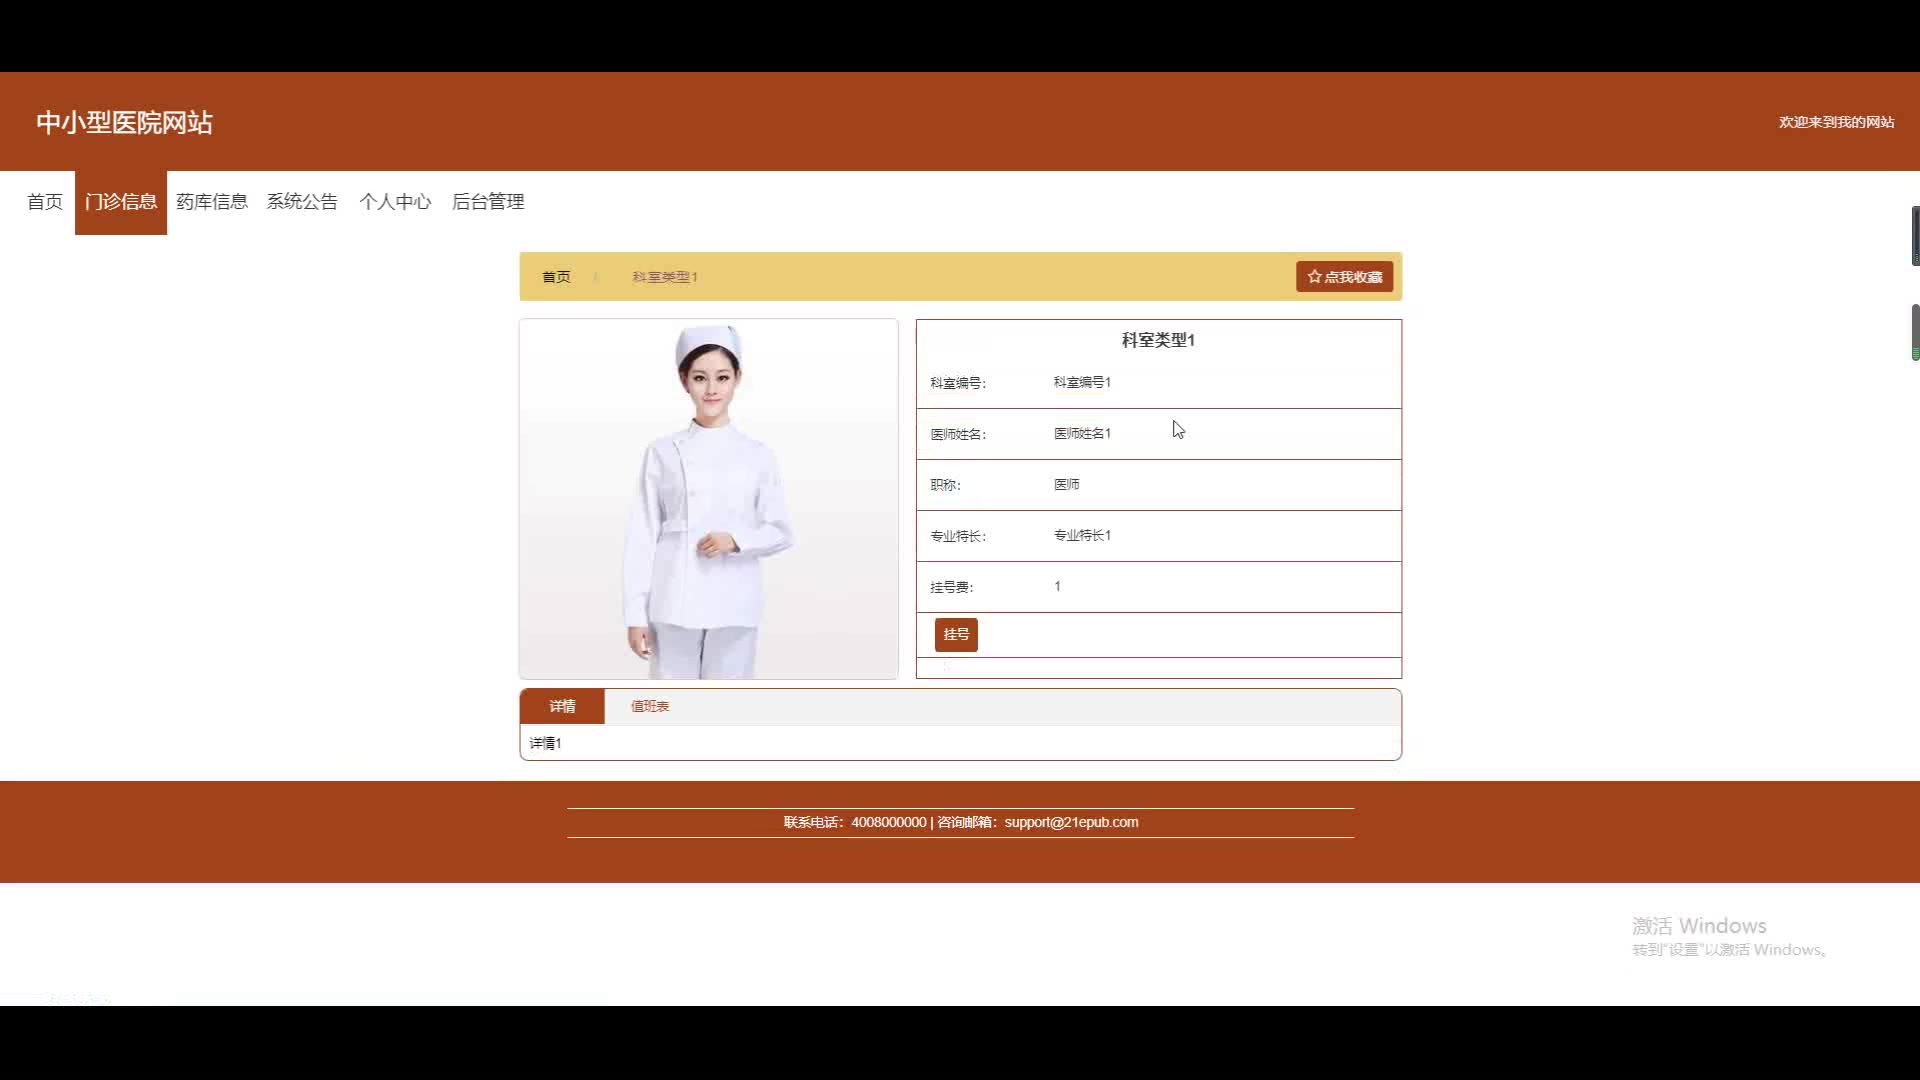
Task: Click the breadcrumb 首页 link
Action: [x=556, y=277]
